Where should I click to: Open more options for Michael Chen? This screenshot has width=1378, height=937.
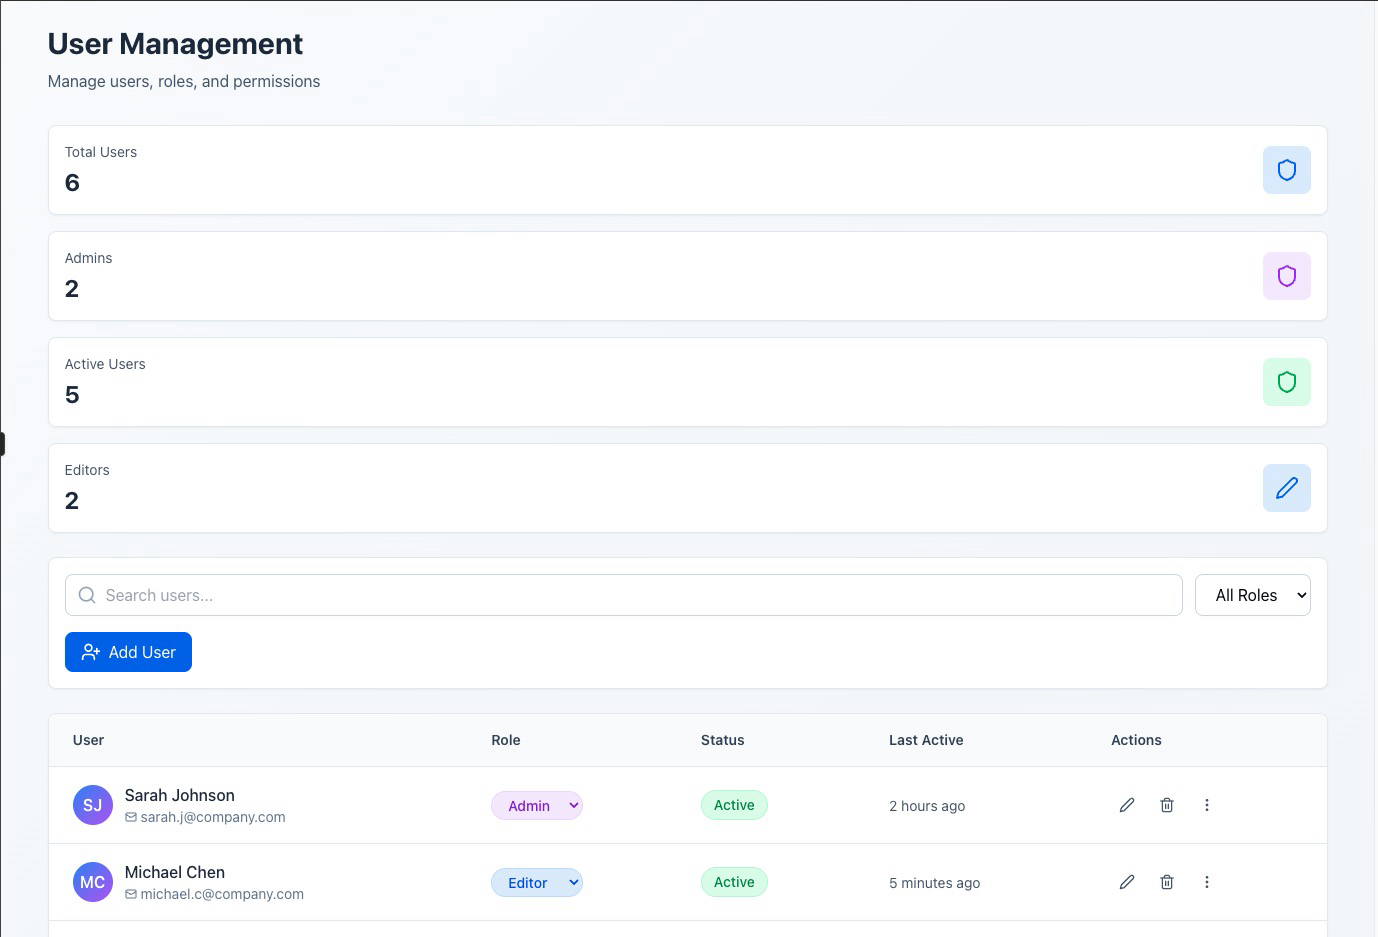(x=1207, y=882)
